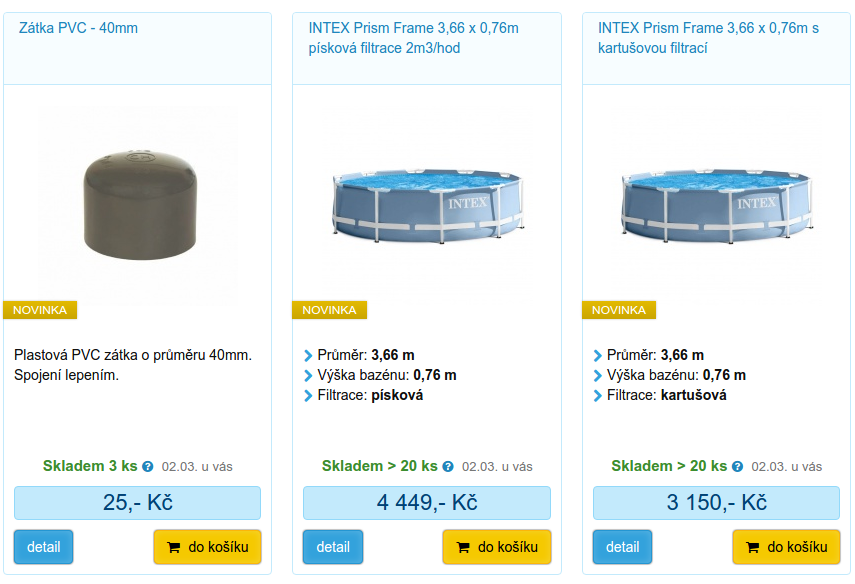Click the 4 449,- Kč price box

[426, 503]
